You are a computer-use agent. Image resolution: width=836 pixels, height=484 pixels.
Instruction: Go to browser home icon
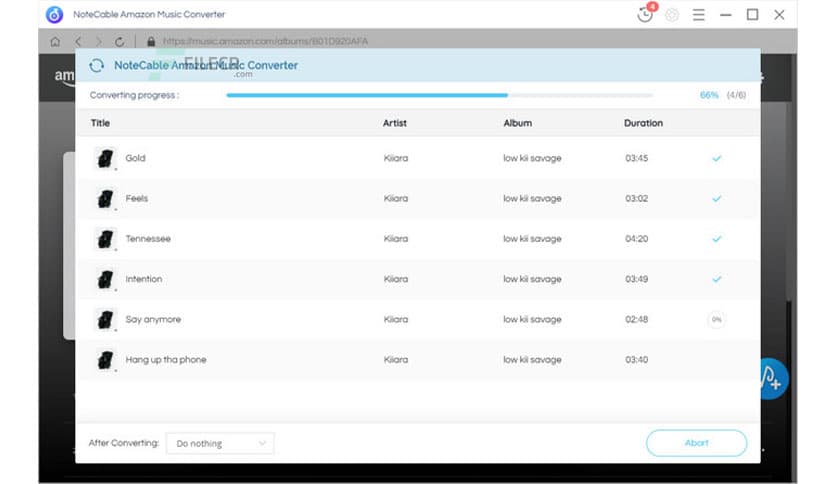55,41
